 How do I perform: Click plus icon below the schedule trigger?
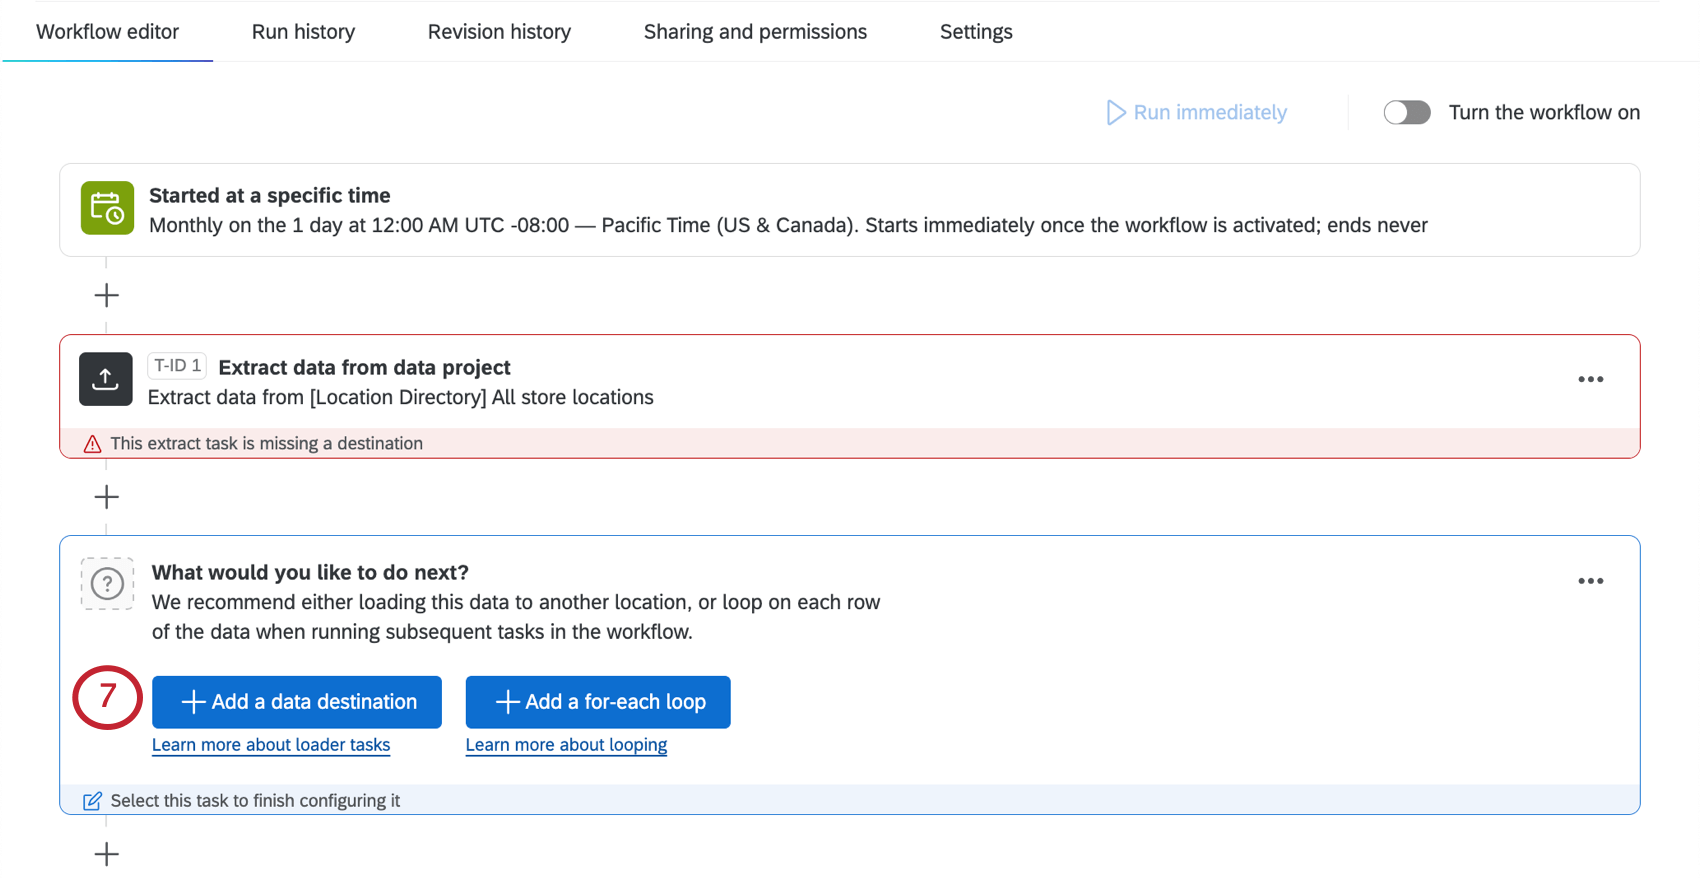106,295
